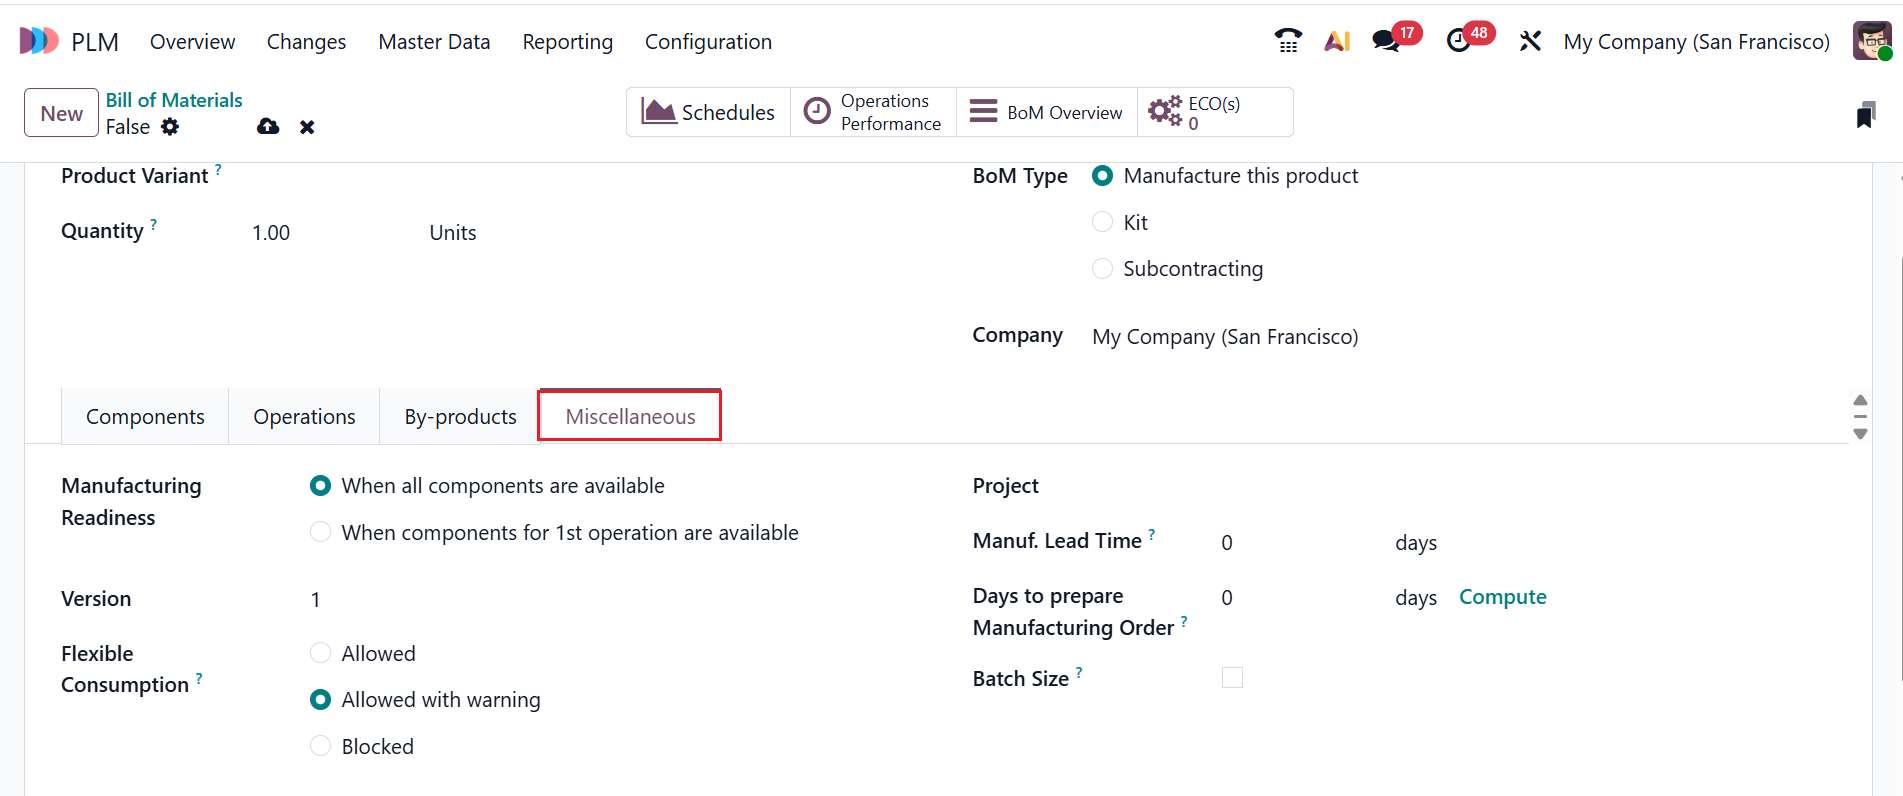The height and width of the screenshot is (796, 1903).
Task: Open the Master Data menu
Action: (434, 41)
